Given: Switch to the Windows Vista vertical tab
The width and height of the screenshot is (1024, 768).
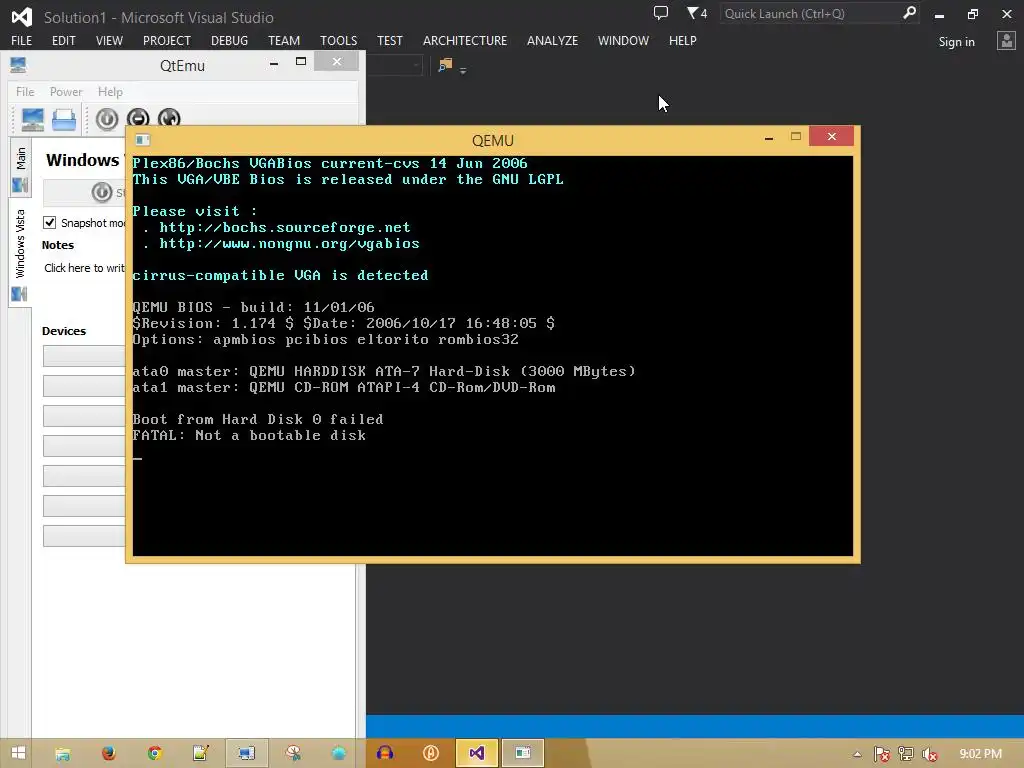Looking at the screenshot, I should coord(20,251).
